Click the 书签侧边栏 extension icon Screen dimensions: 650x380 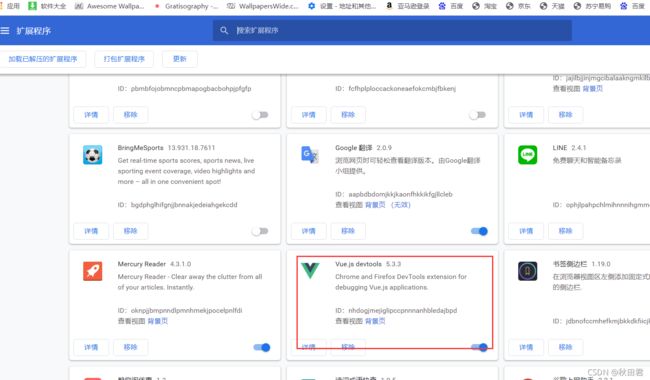[527, 271]
